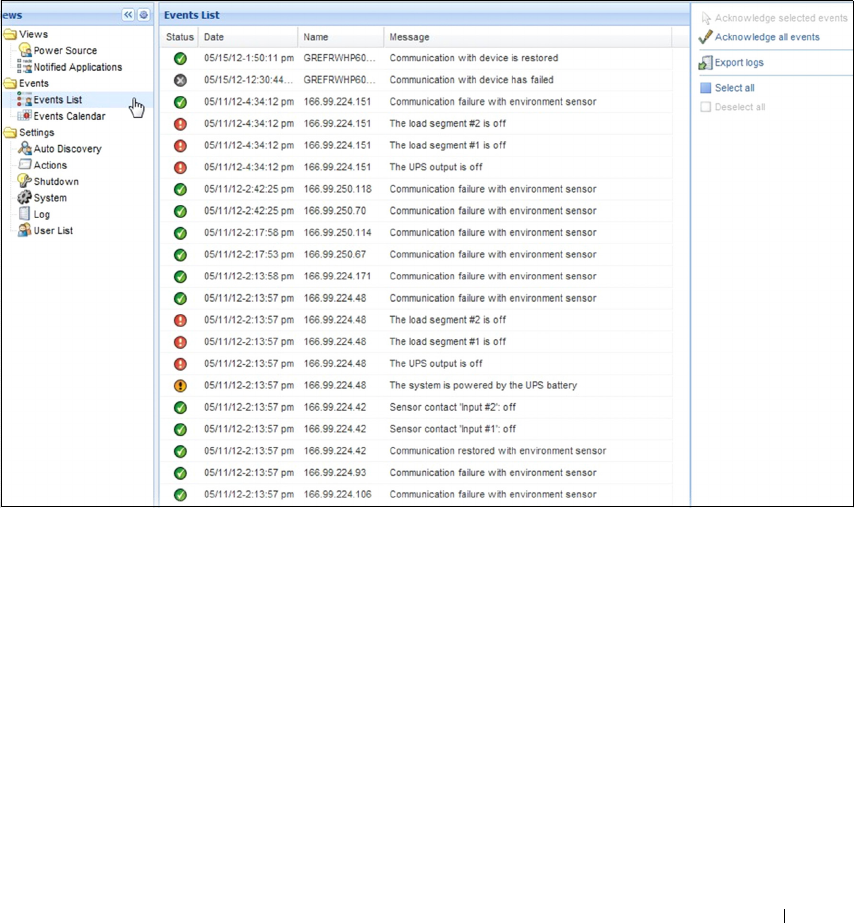Open the Log settings item
This screenshot has width=854, height=923.
click(41, 214)
